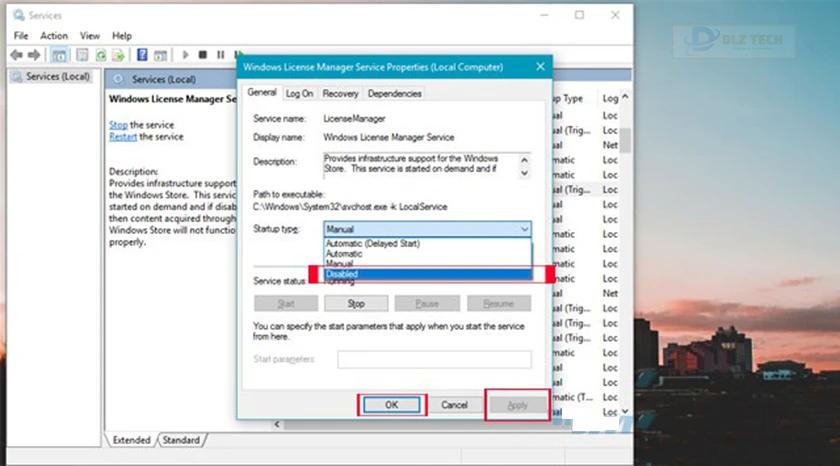
Task: Collapse the Startup type combo box
Action: click(524, 229)
